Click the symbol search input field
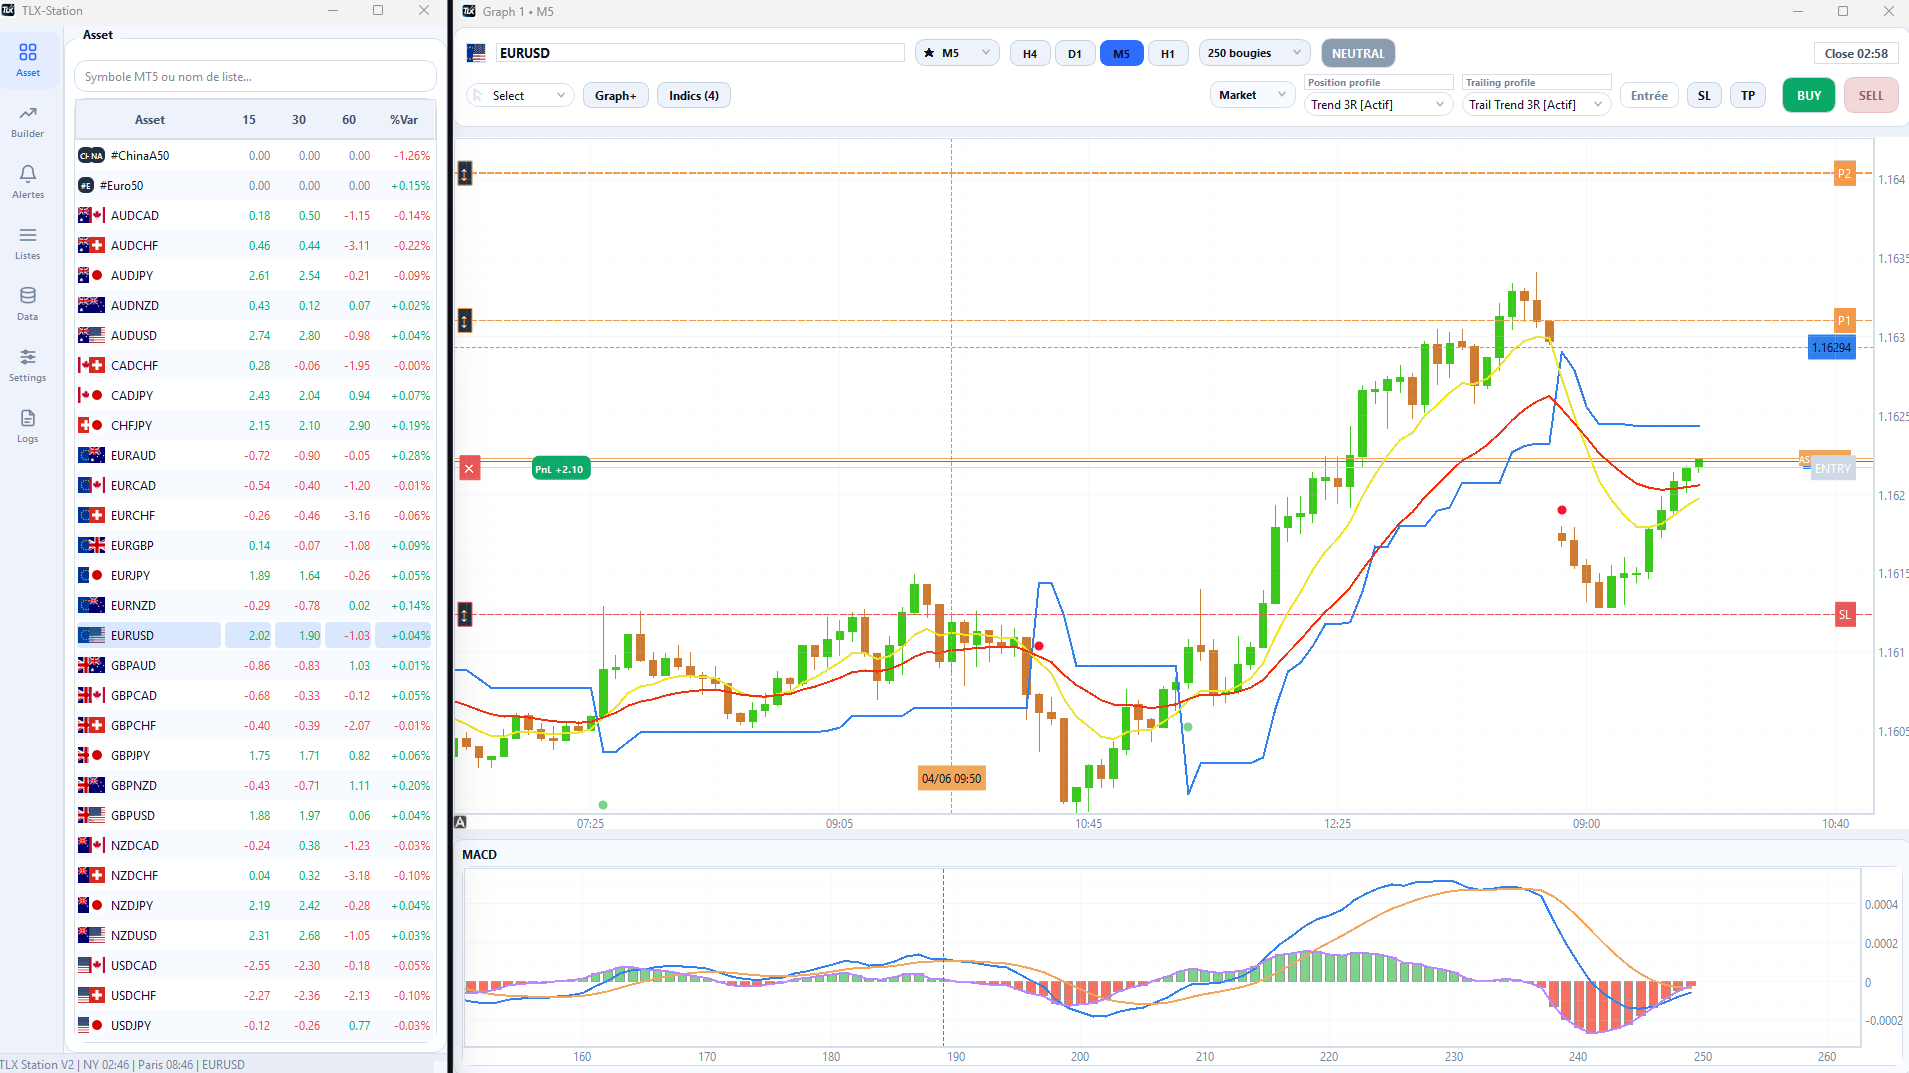1909x1073 pixels. pyautogui.click(x=255, y=77)
